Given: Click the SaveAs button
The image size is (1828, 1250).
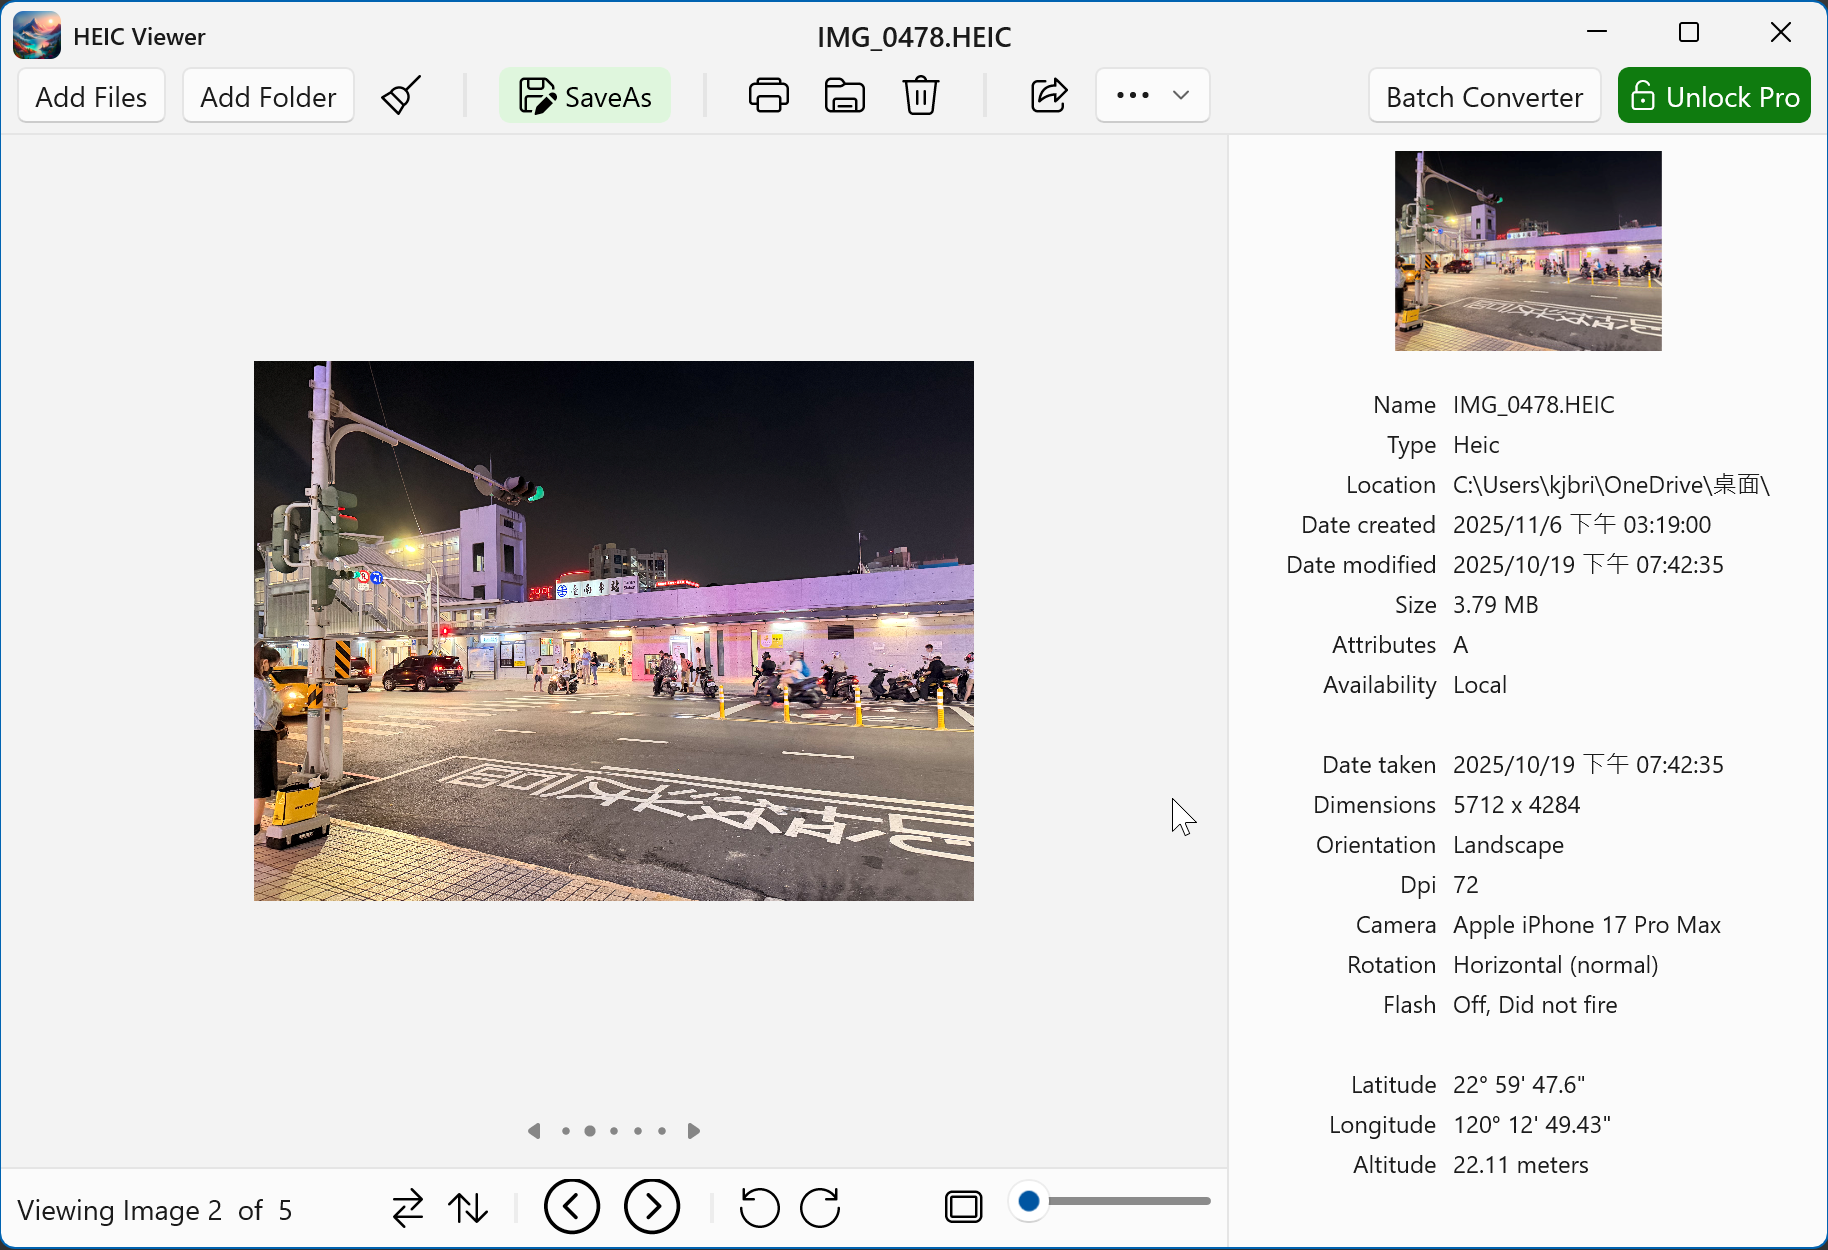Looking at the screenshot, I should pos(585,96).
